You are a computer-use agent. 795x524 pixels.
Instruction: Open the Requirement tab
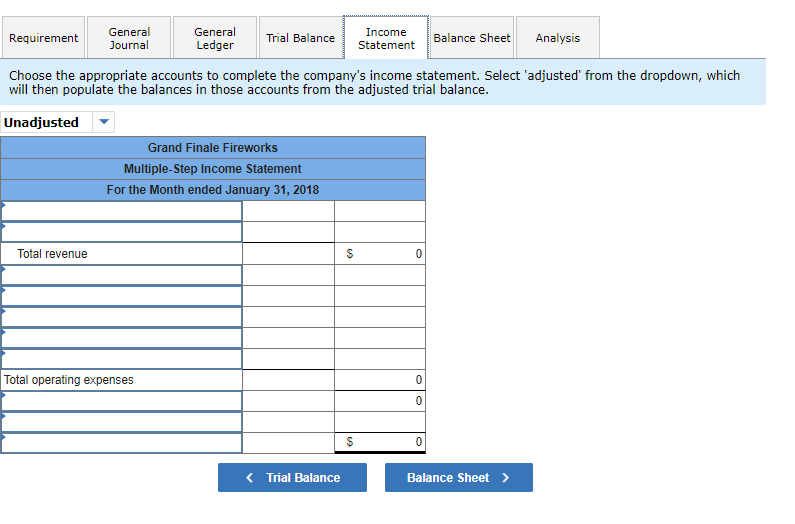click(x=44, y=38)
